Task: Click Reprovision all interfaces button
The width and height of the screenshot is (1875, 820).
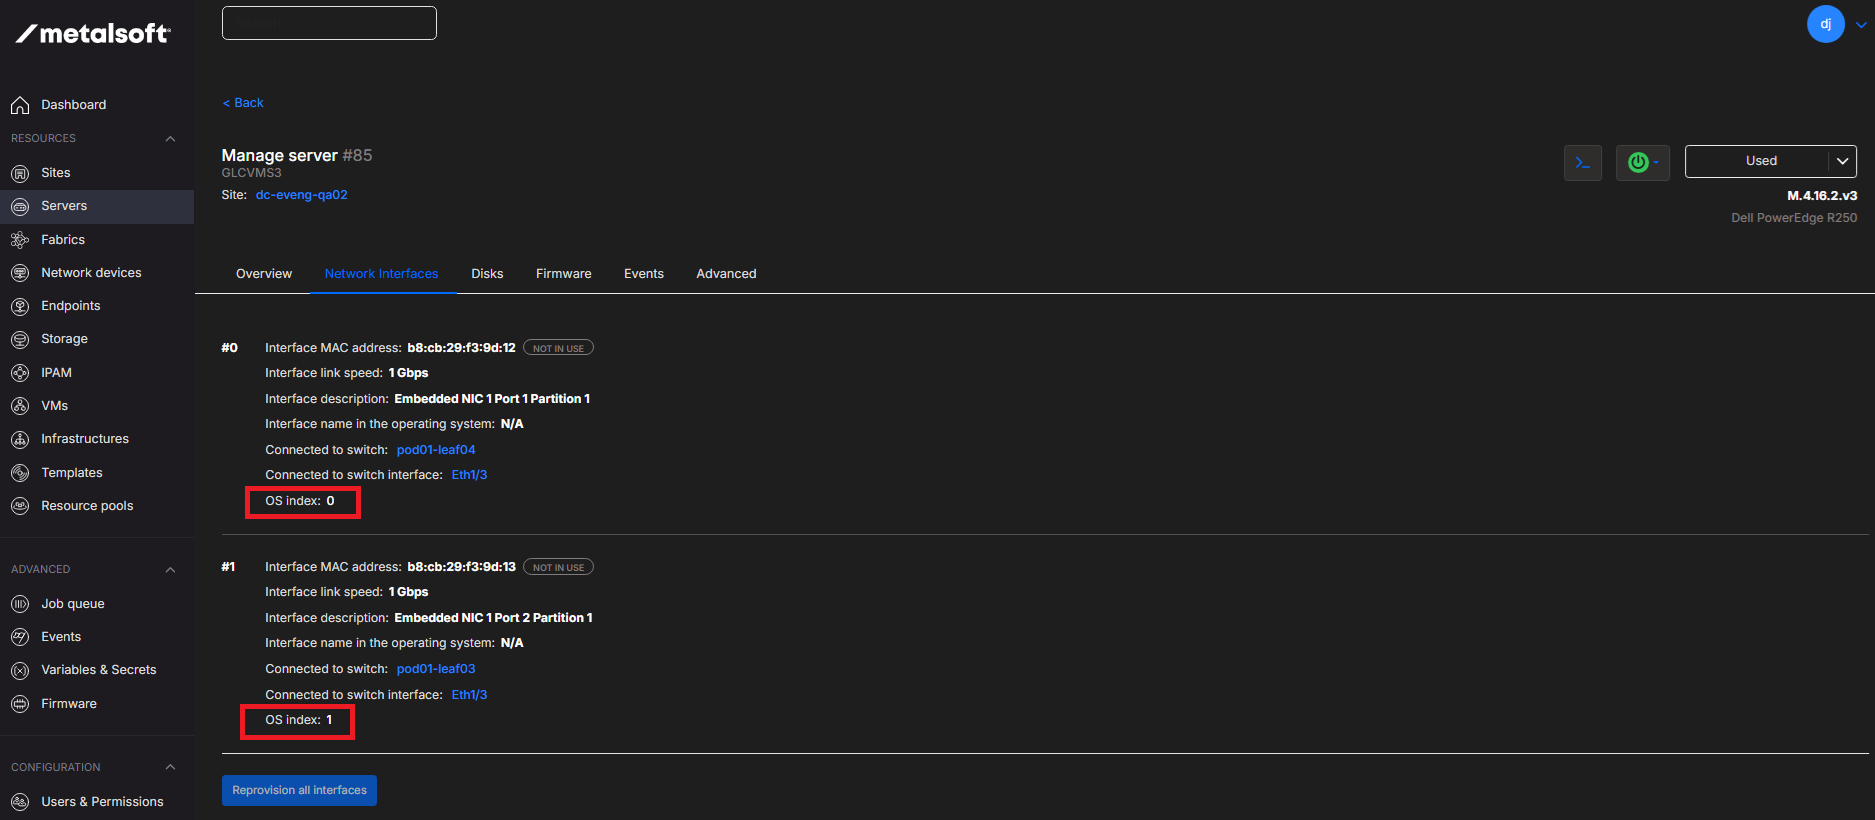Action: (299, 790)
